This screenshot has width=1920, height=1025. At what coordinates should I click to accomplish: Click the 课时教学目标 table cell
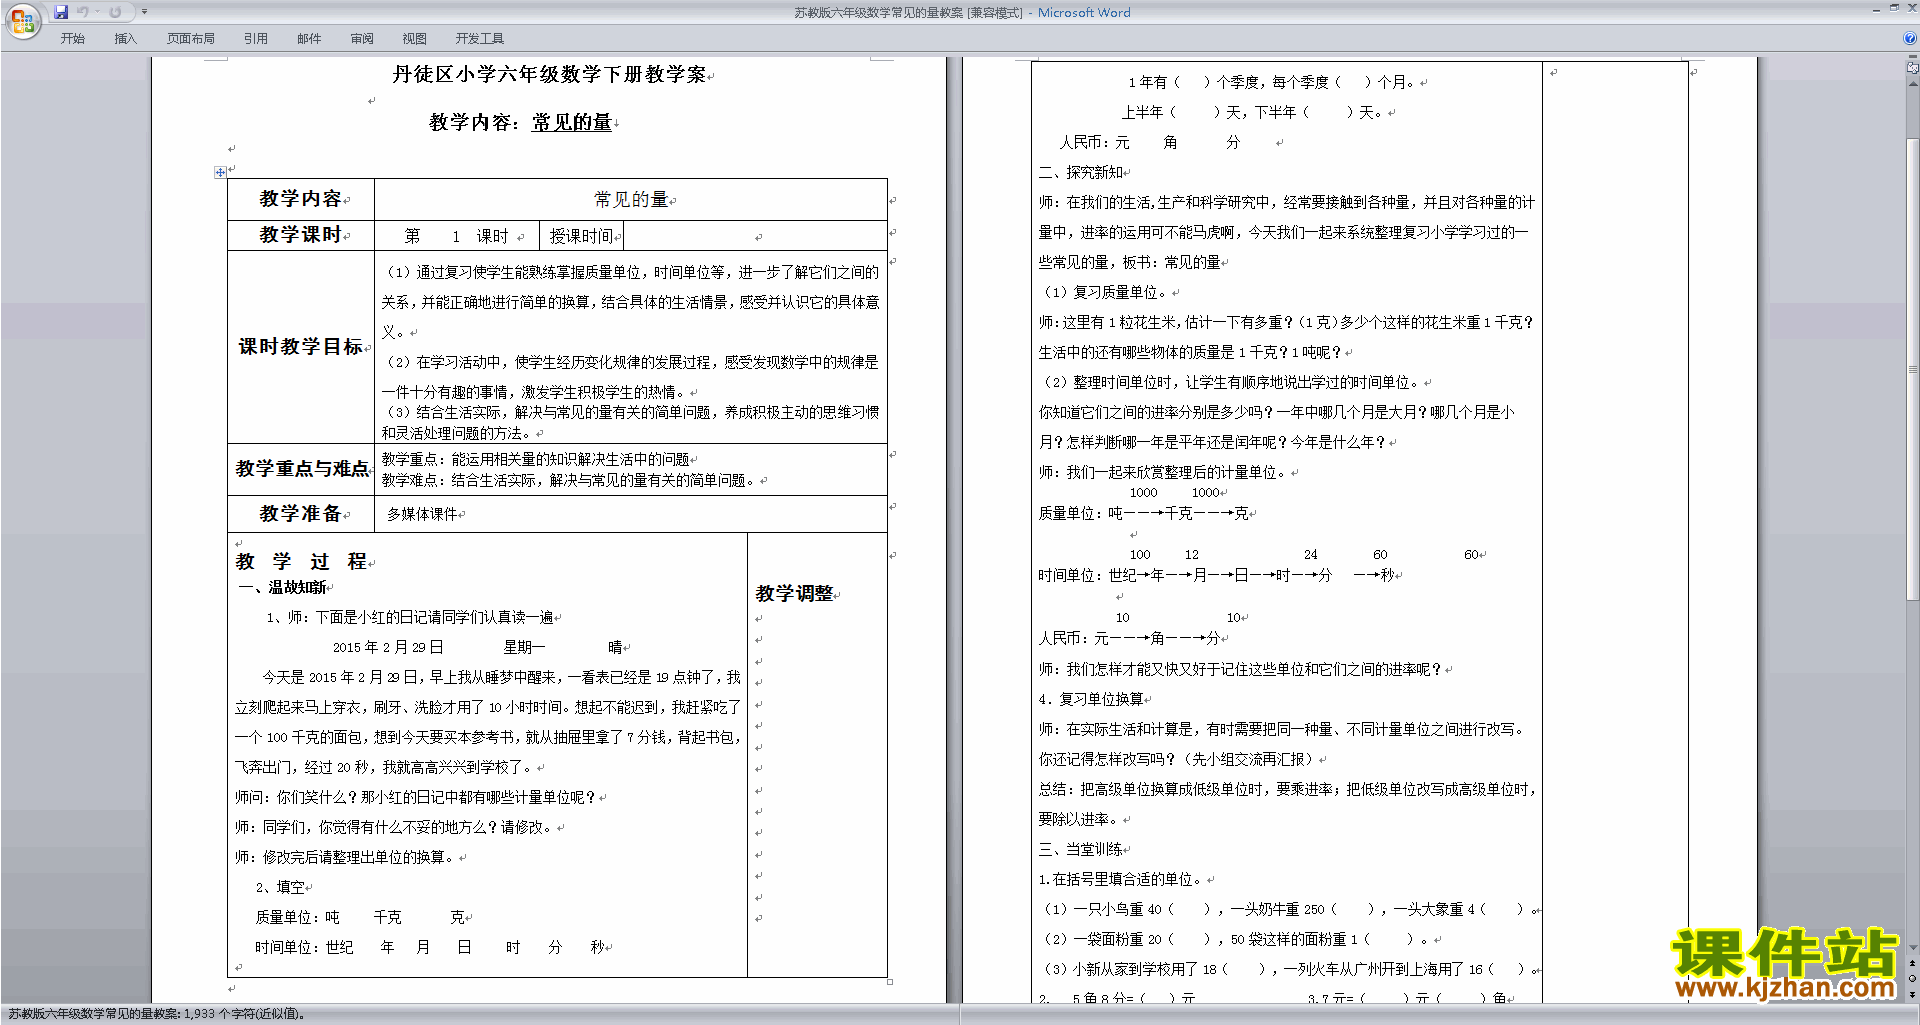click(x=301, y=347)
